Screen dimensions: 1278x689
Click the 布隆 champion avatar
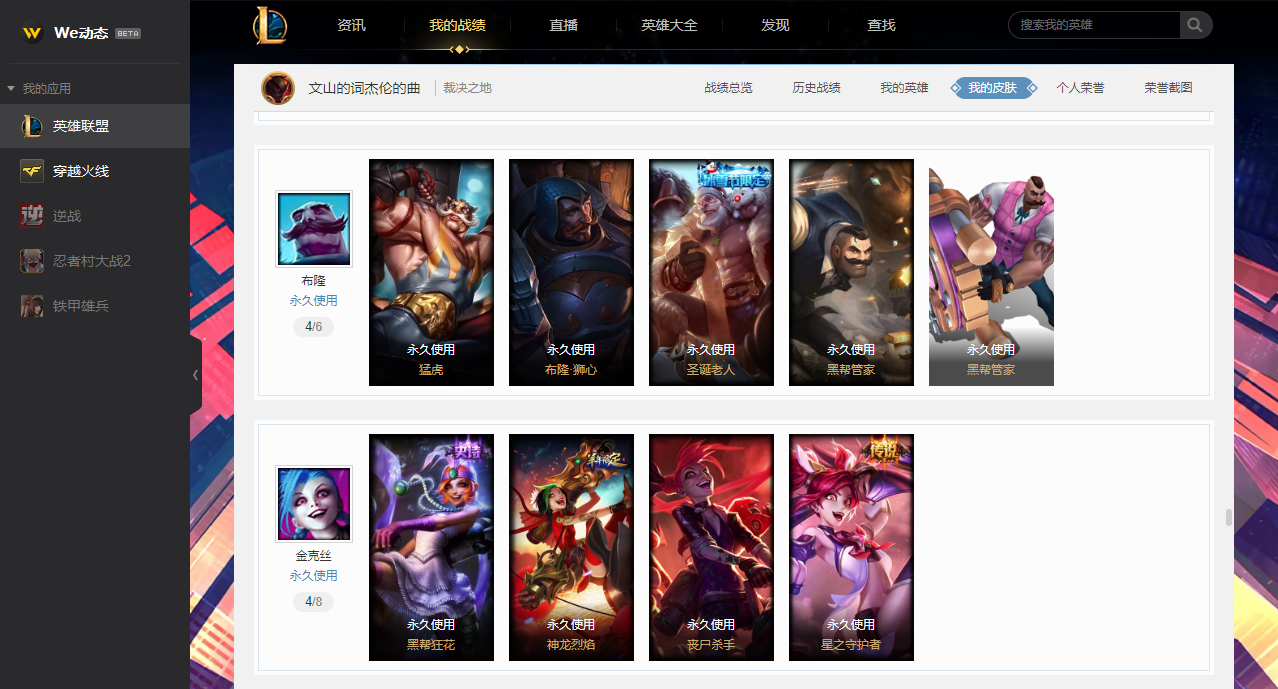tap(314, 229)
